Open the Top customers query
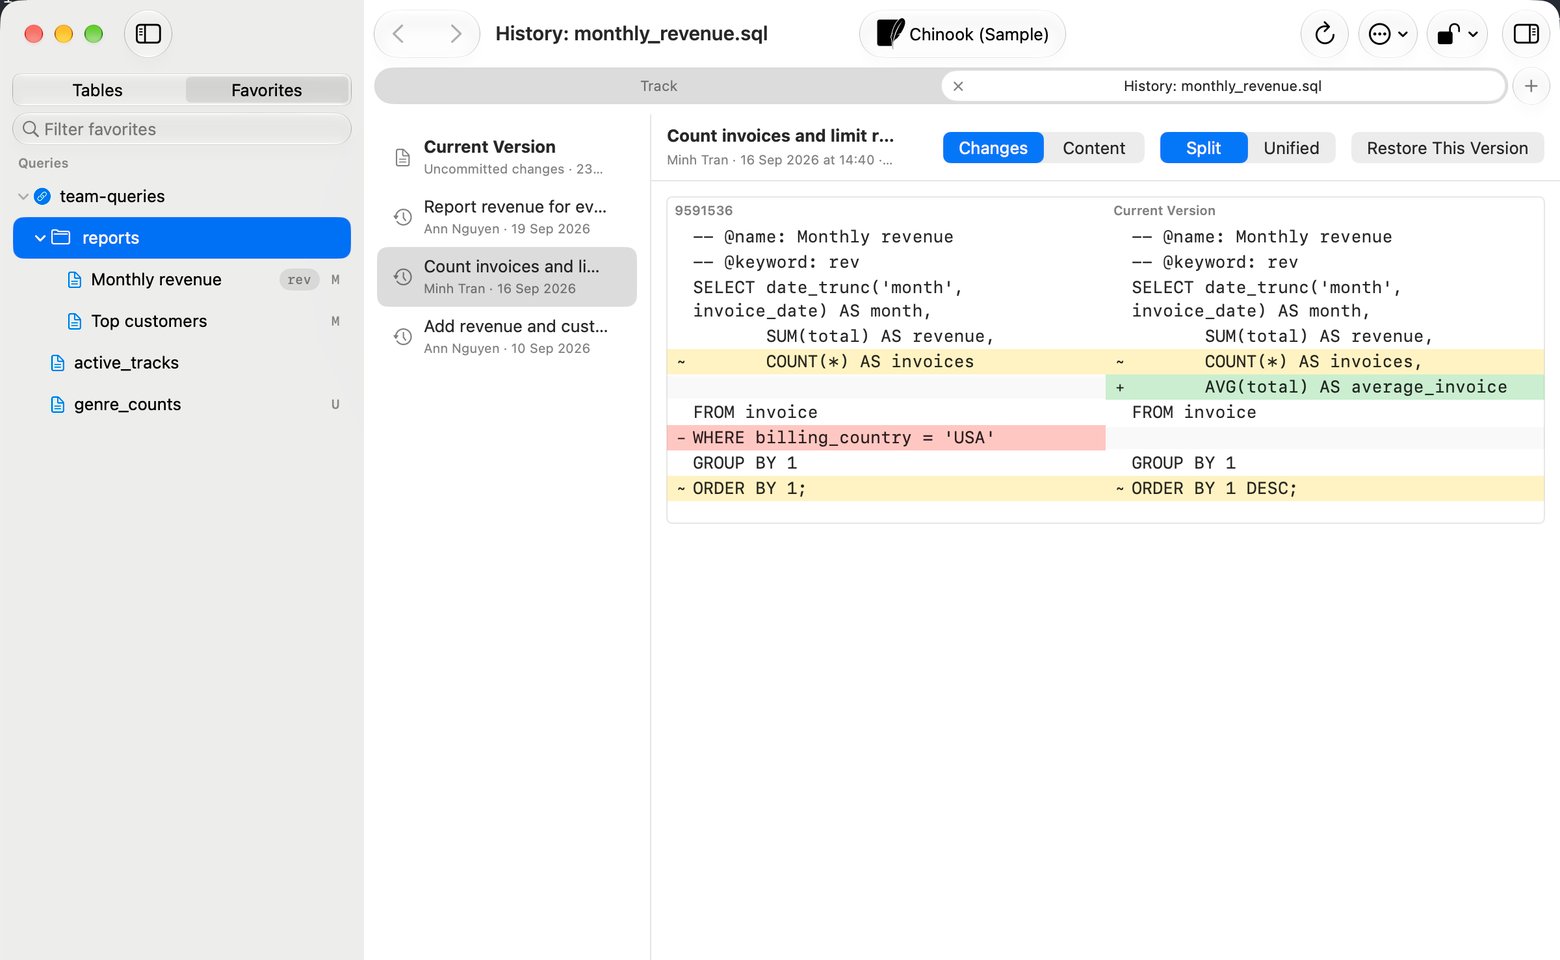1560x960 pixels. pyautogui.click(x=149, y=321)
